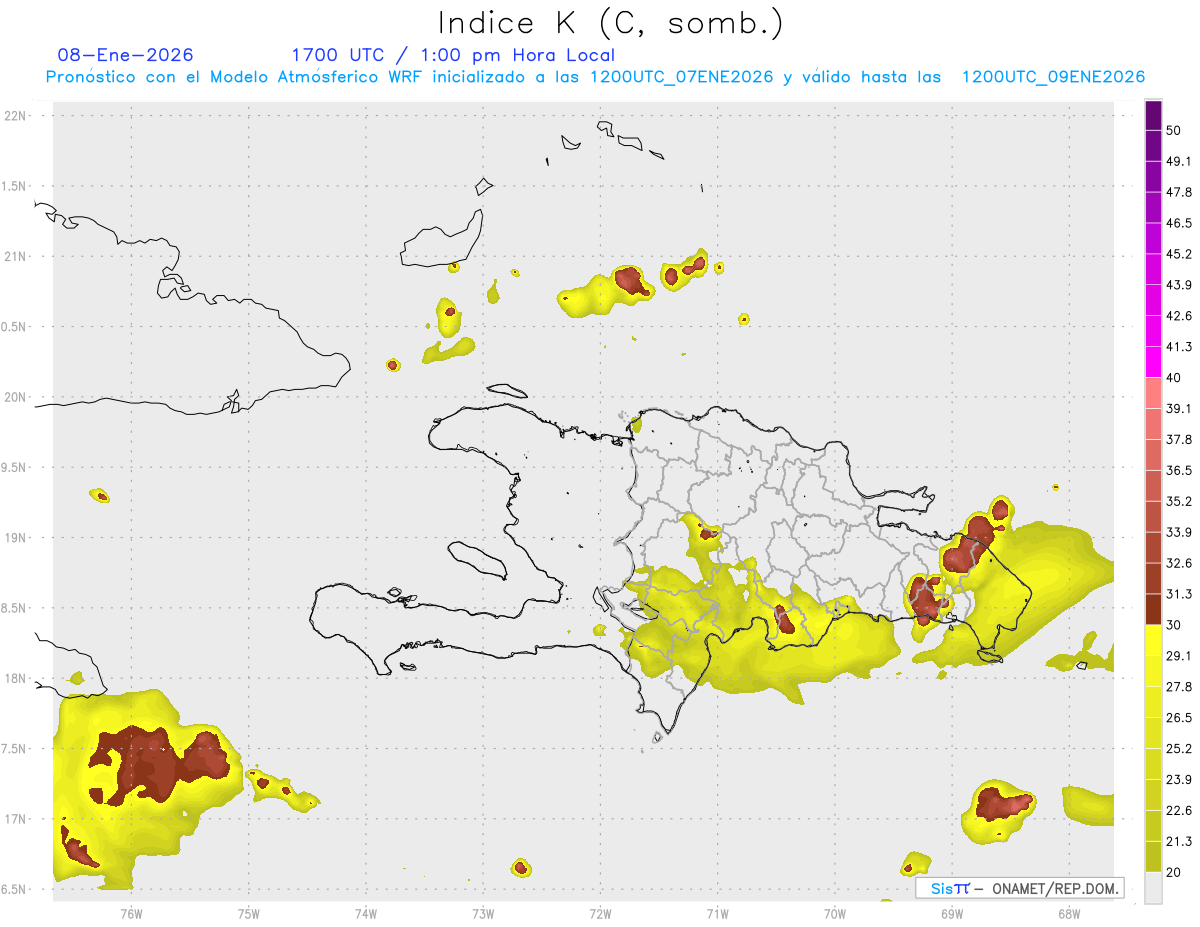Click the colorbar value "46.5"
The image size is (1200, 927).
1180,223
